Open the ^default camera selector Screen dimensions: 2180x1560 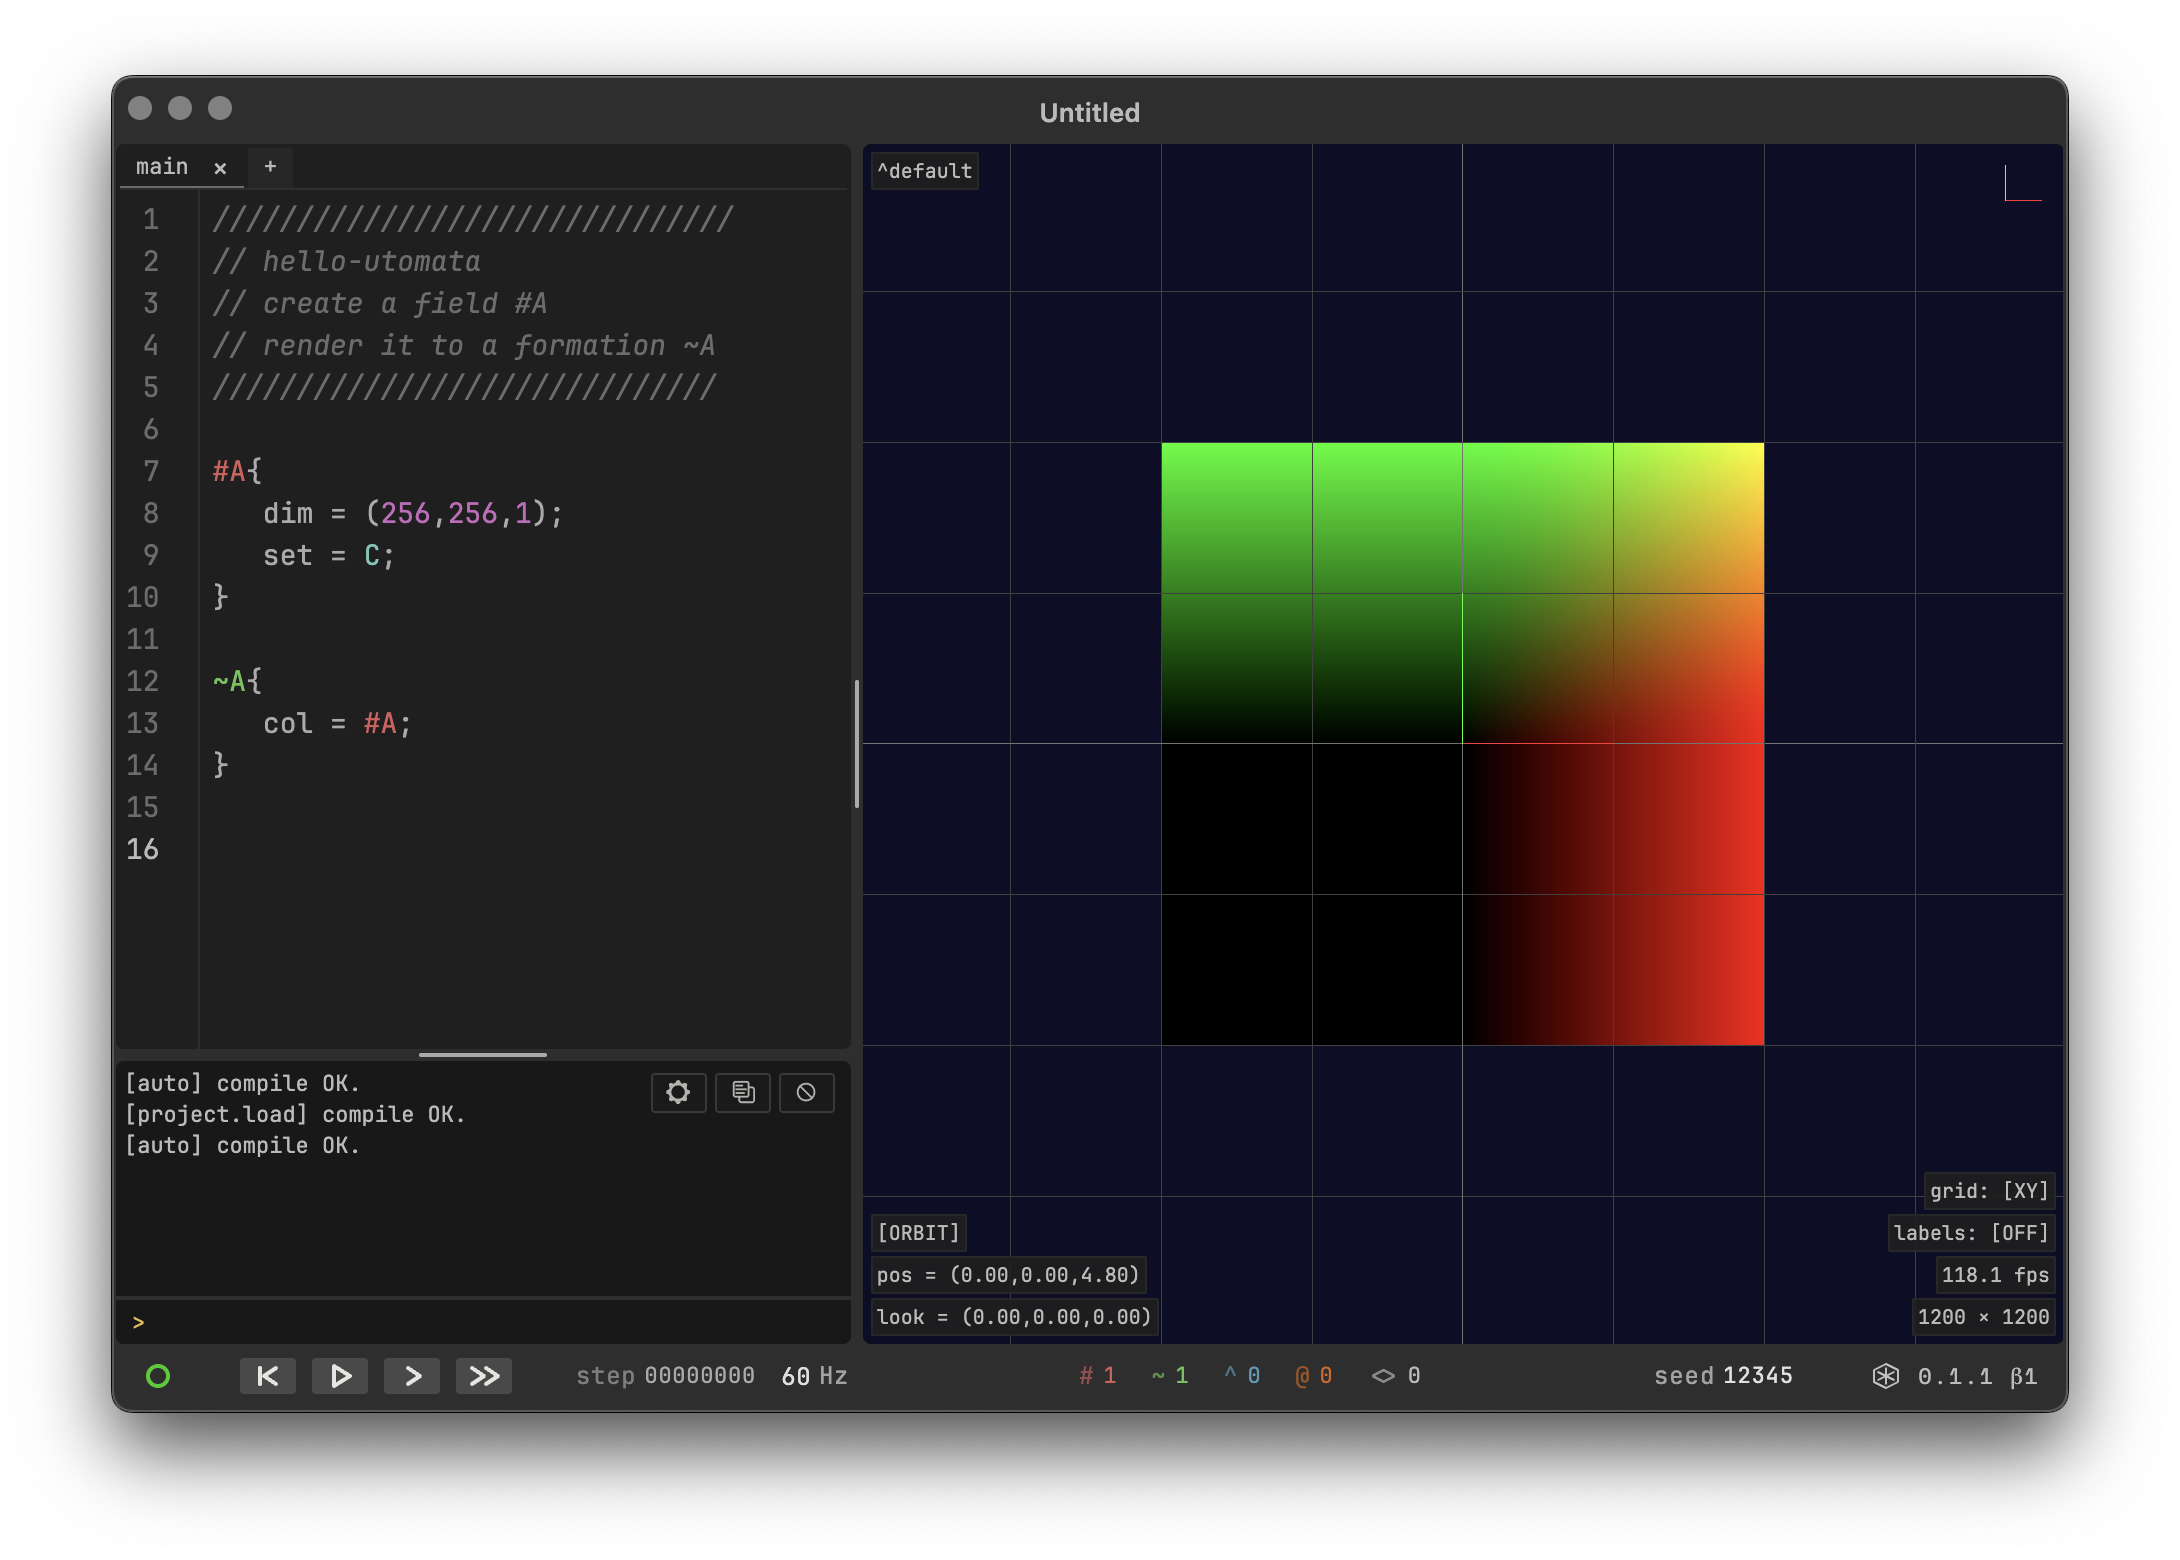(x=925, y=171)
